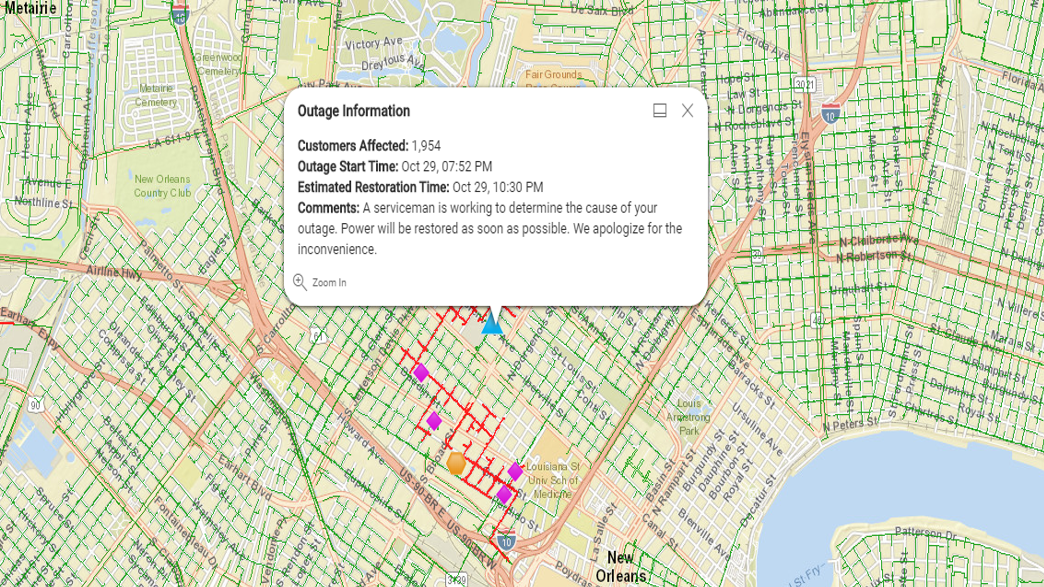
Task: Select magenta diamond beside Louisiana St Univ label
Action: coord(515,471)
